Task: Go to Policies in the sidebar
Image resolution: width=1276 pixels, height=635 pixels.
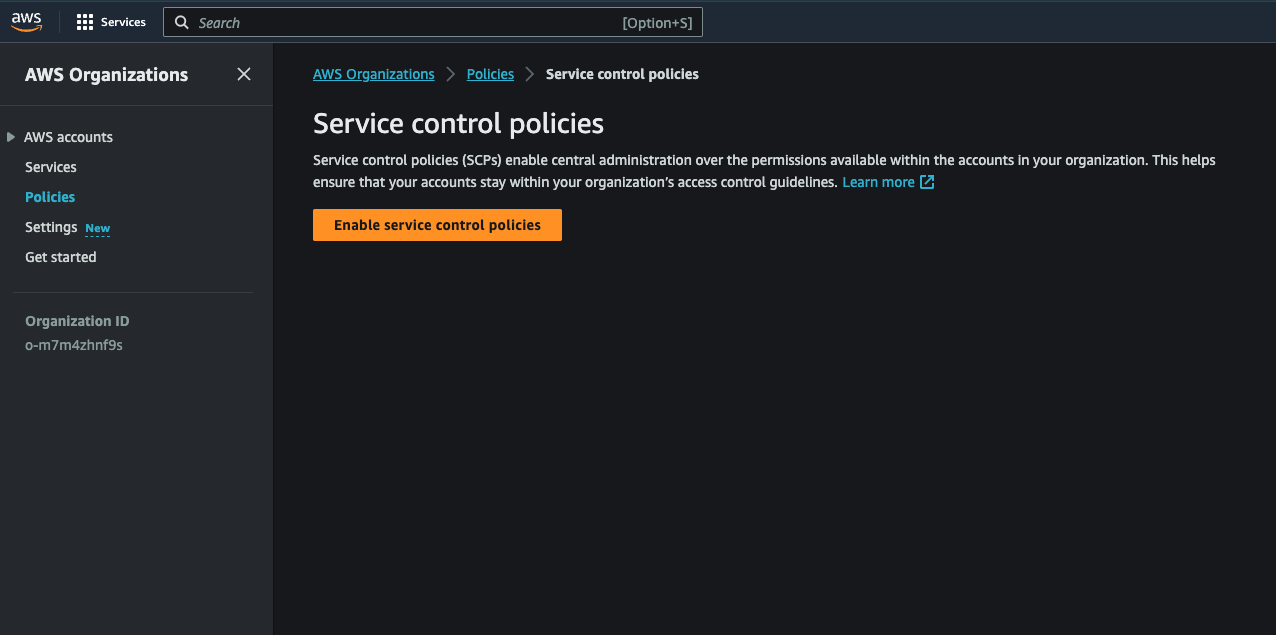Action: (x=50, y=197)
